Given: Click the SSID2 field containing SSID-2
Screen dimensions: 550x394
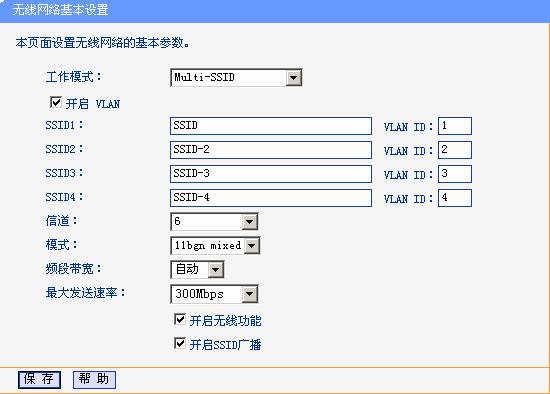Looking at the screenshot, I should point(271,150).
